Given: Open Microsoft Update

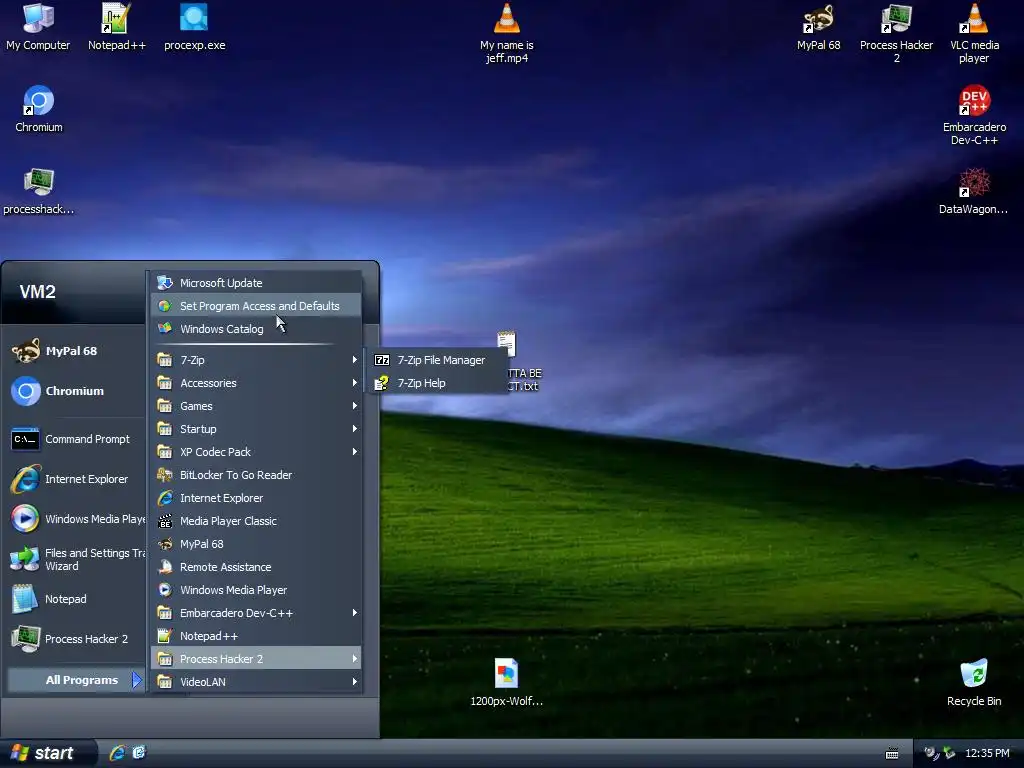Looking at the screenshot, I should point(257,283).
